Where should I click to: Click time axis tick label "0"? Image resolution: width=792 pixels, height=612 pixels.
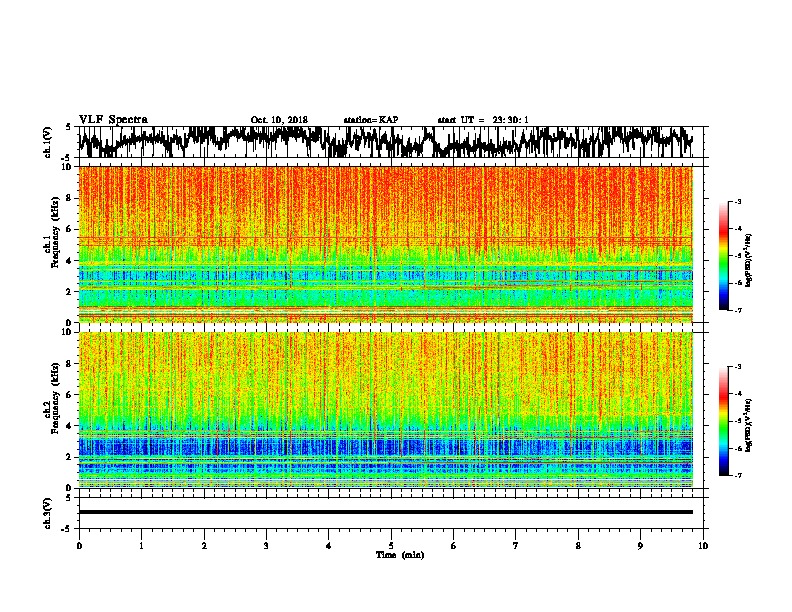pyautogui.click(x=79, y=546)
